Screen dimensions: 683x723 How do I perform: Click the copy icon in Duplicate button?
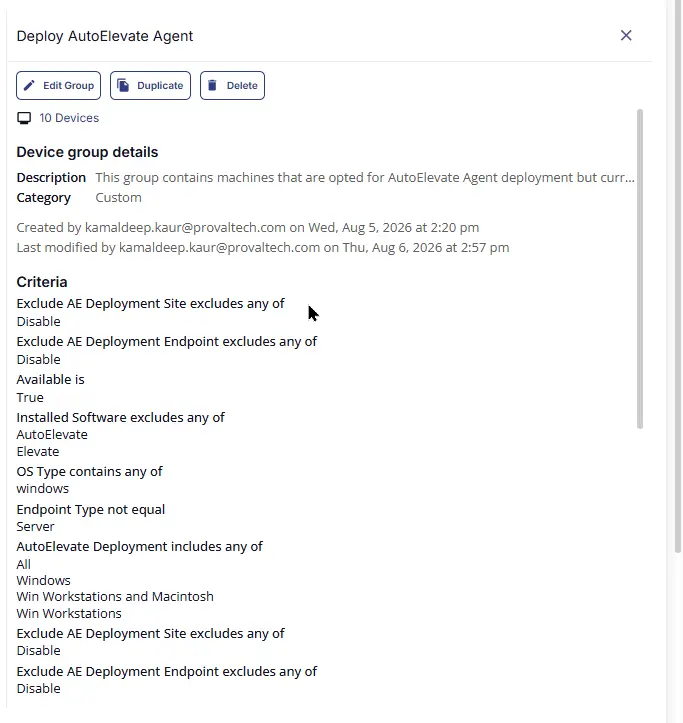click(123, 85)
